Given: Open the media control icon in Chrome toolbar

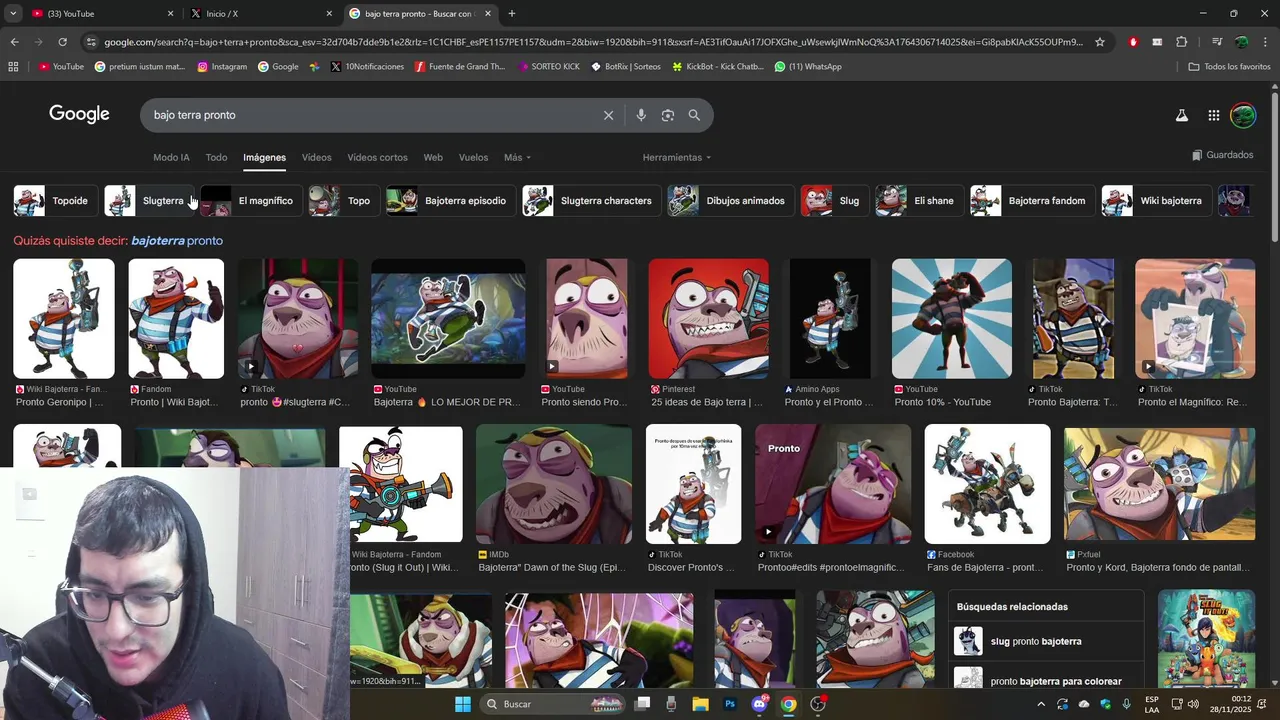Looking at the screenshot, I should (x=1216, y=42).
